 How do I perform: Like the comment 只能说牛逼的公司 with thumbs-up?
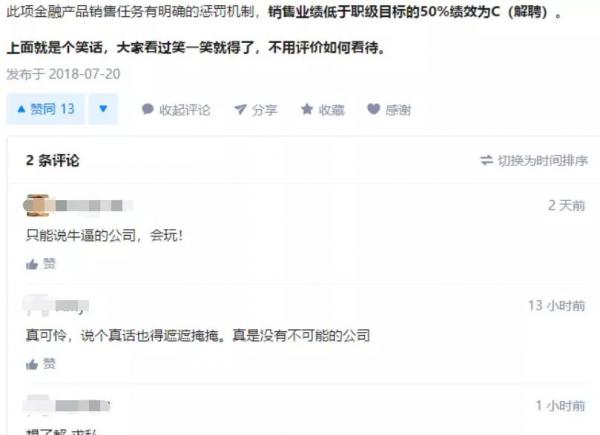pyautogui.click(x=32, y=264)
